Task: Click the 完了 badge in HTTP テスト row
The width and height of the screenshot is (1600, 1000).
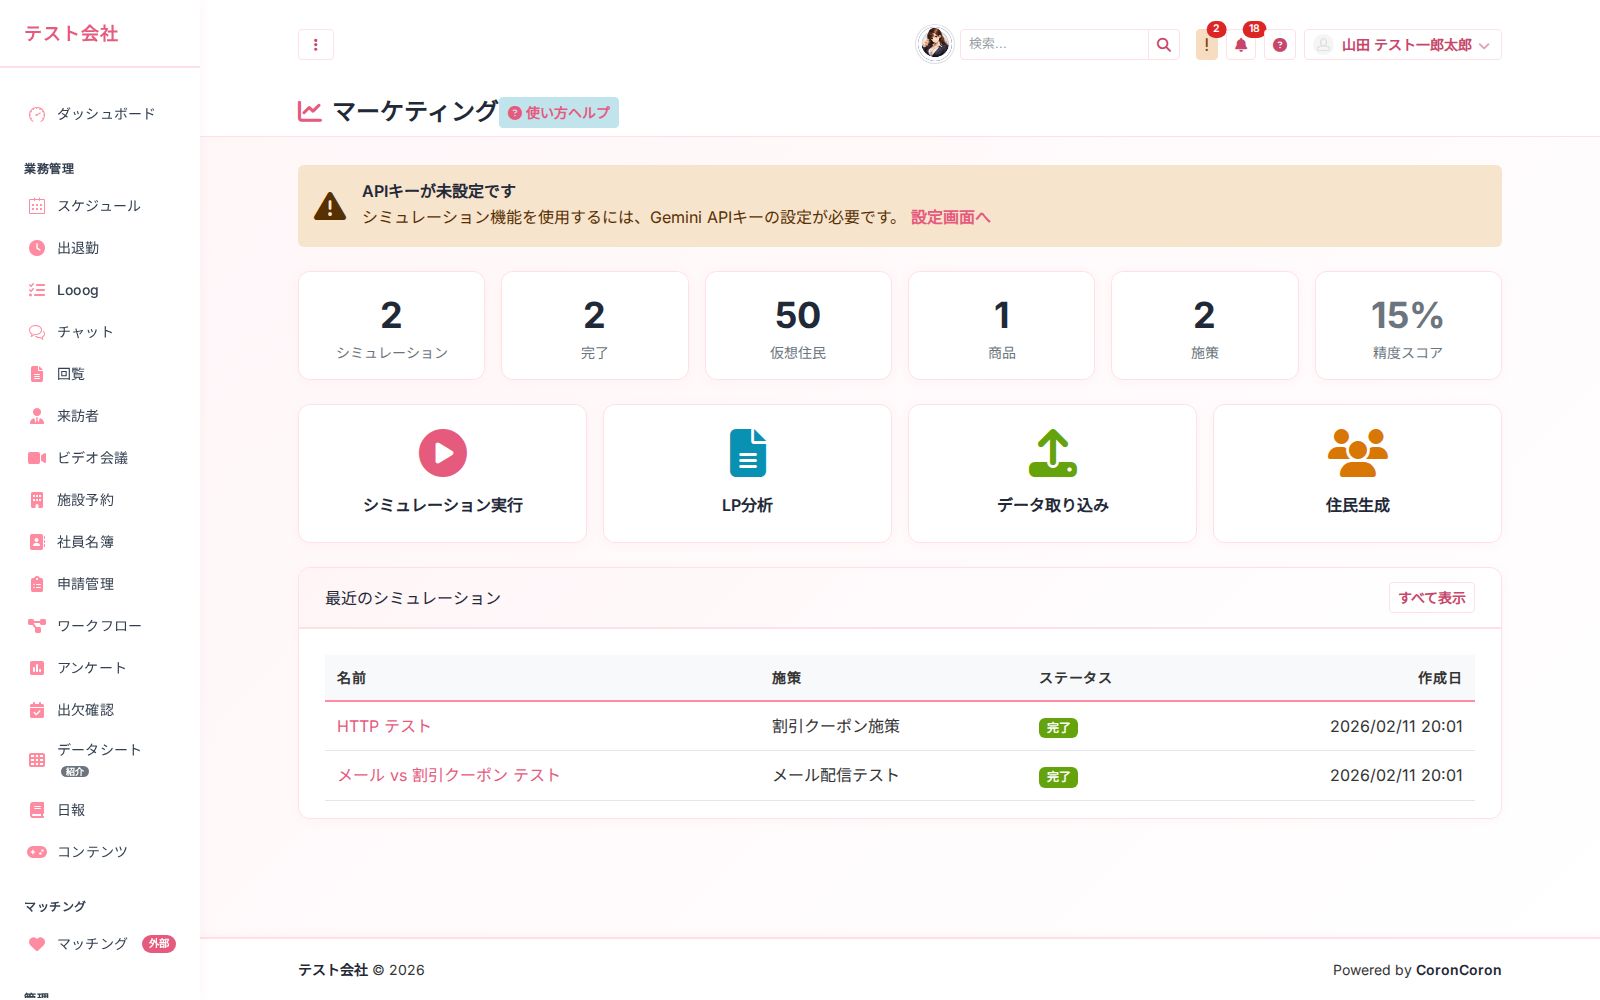Action: click(x=1058, y=728)
